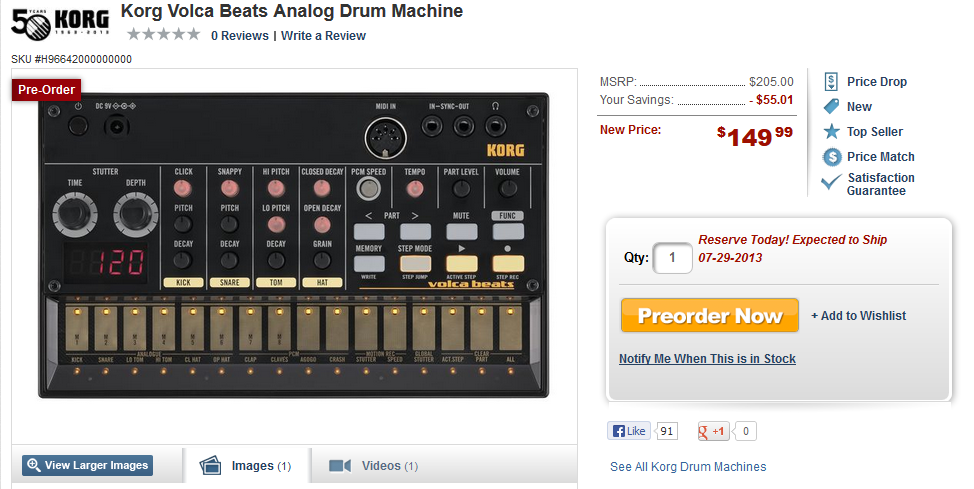974x489 pixels.
Task: Click View Larger Images button
Action: click(x=88, y=465)
